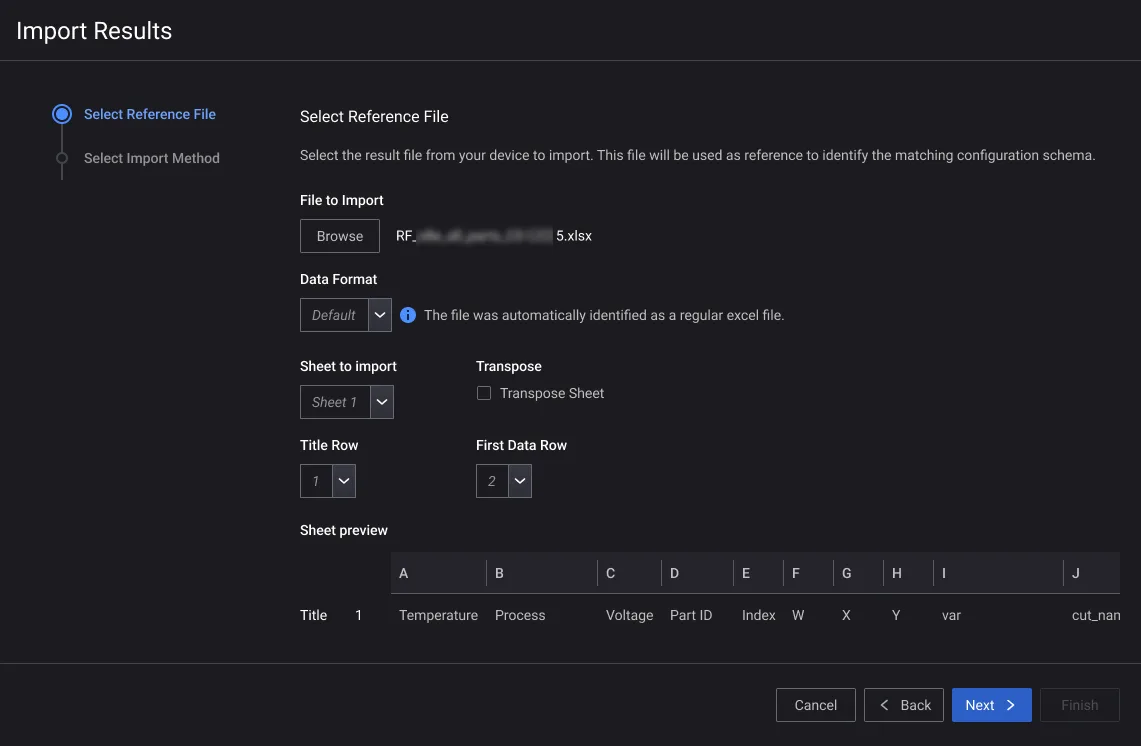
Task: Click the Cancel button
Action: [x=816, y=705]
